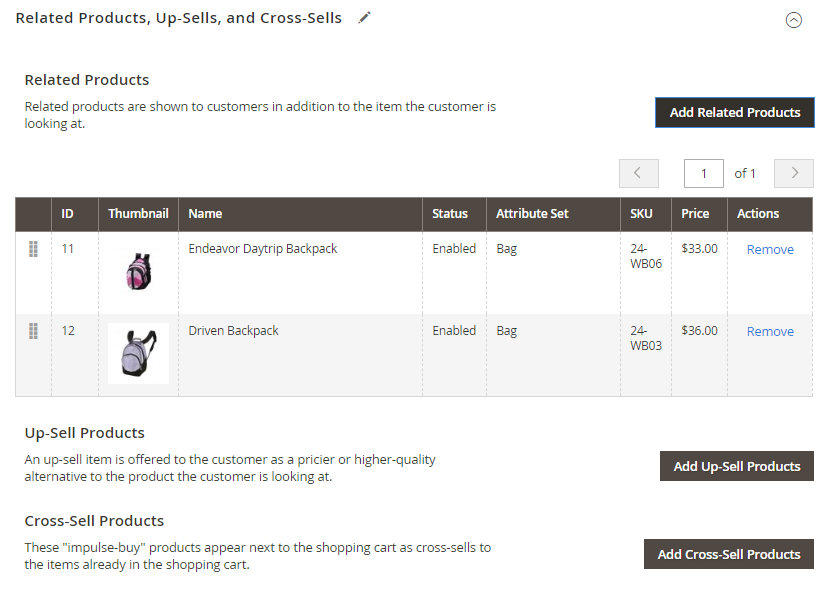Click the Attribute Set column header
829x594 pixels.
tap(532, 213)
